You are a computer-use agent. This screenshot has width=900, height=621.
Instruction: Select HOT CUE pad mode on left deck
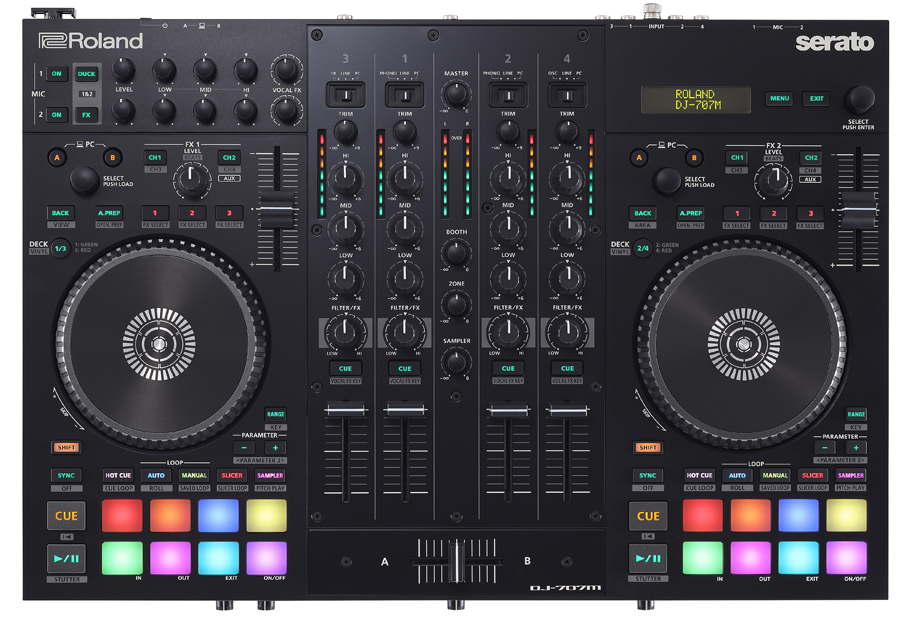118,475
